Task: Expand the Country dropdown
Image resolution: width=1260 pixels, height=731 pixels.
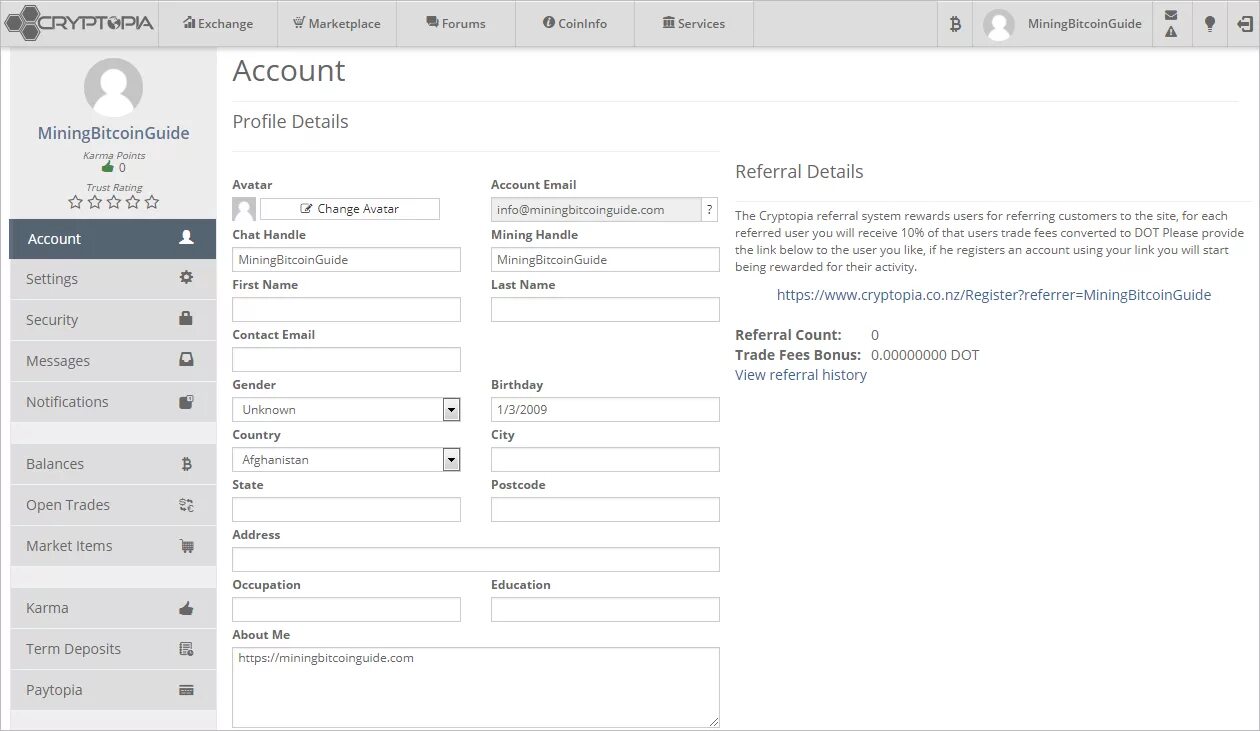Action: [x=451, y=460]
